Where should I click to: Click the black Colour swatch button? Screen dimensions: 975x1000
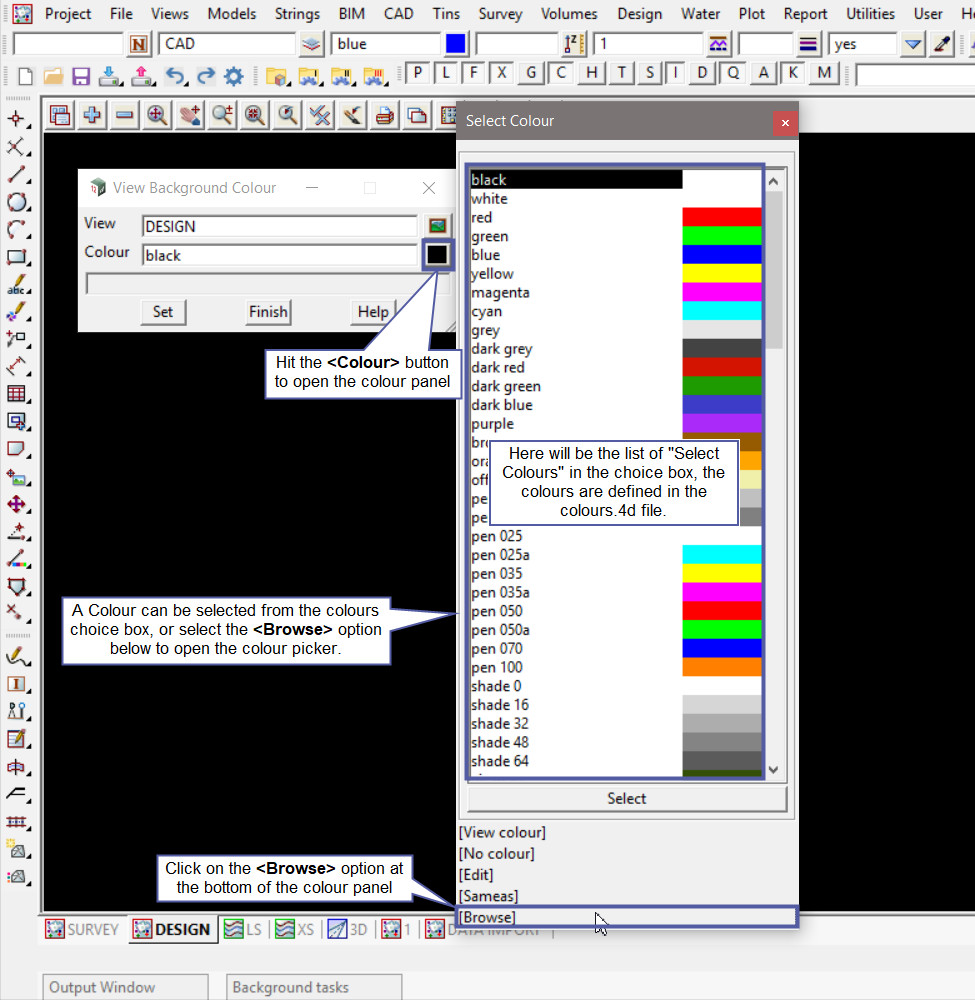[x=437, y=255]
